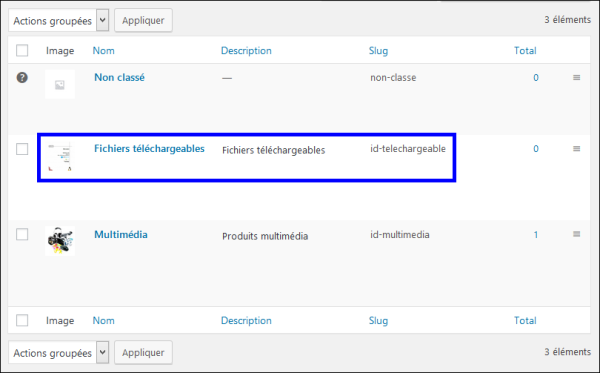Tick the select-all checkbox in the footer row

(x=22, y=320)
